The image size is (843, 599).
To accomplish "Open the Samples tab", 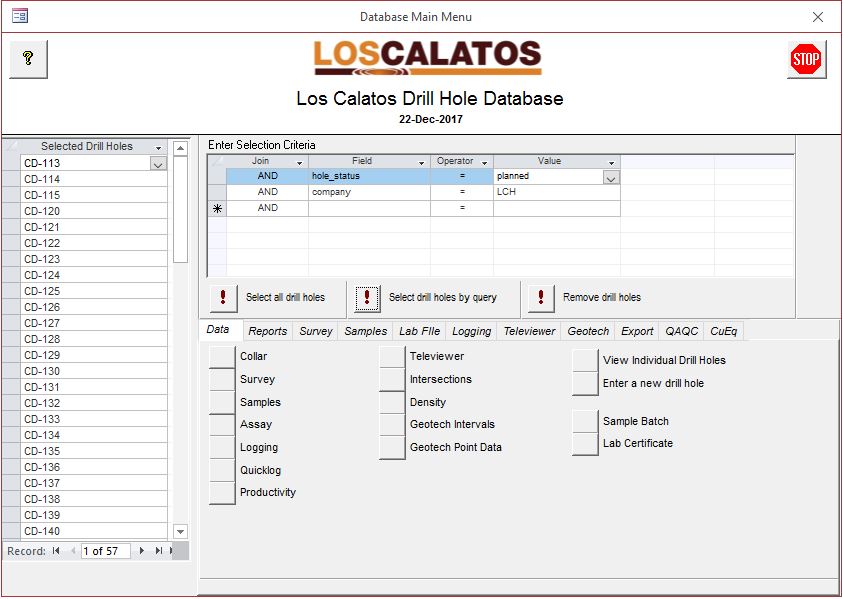I will tap(366, 331).
